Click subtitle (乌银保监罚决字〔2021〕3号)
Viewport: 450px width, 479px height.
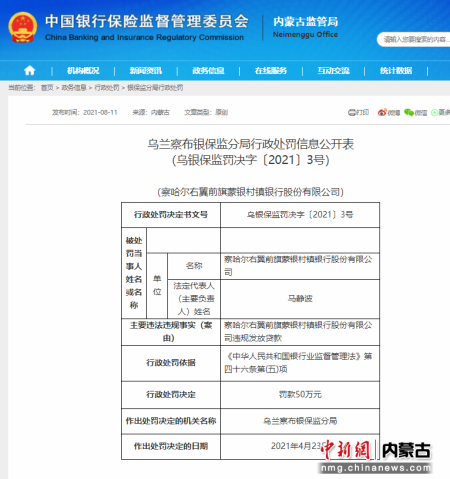(250, 160)
